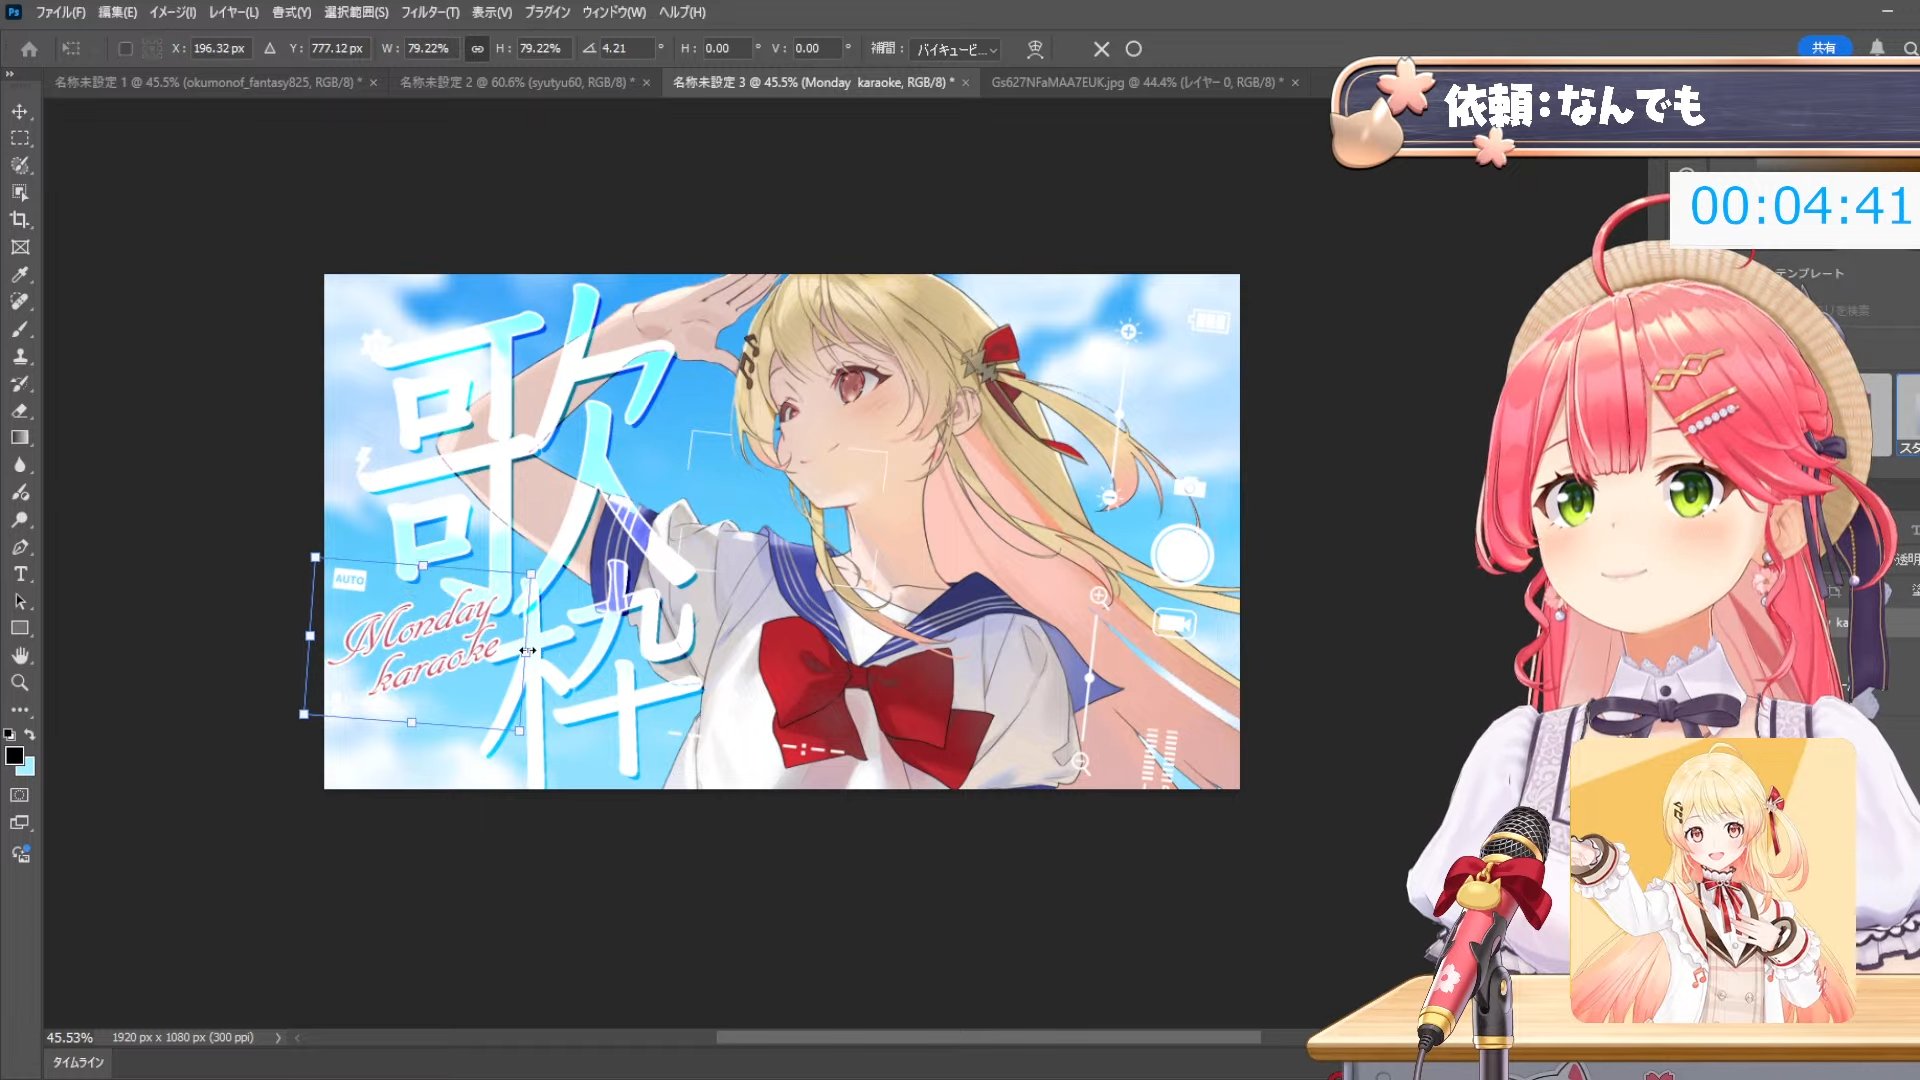1920x1080 pixels.
Task: Select the Blur tool
Action: 20,465
